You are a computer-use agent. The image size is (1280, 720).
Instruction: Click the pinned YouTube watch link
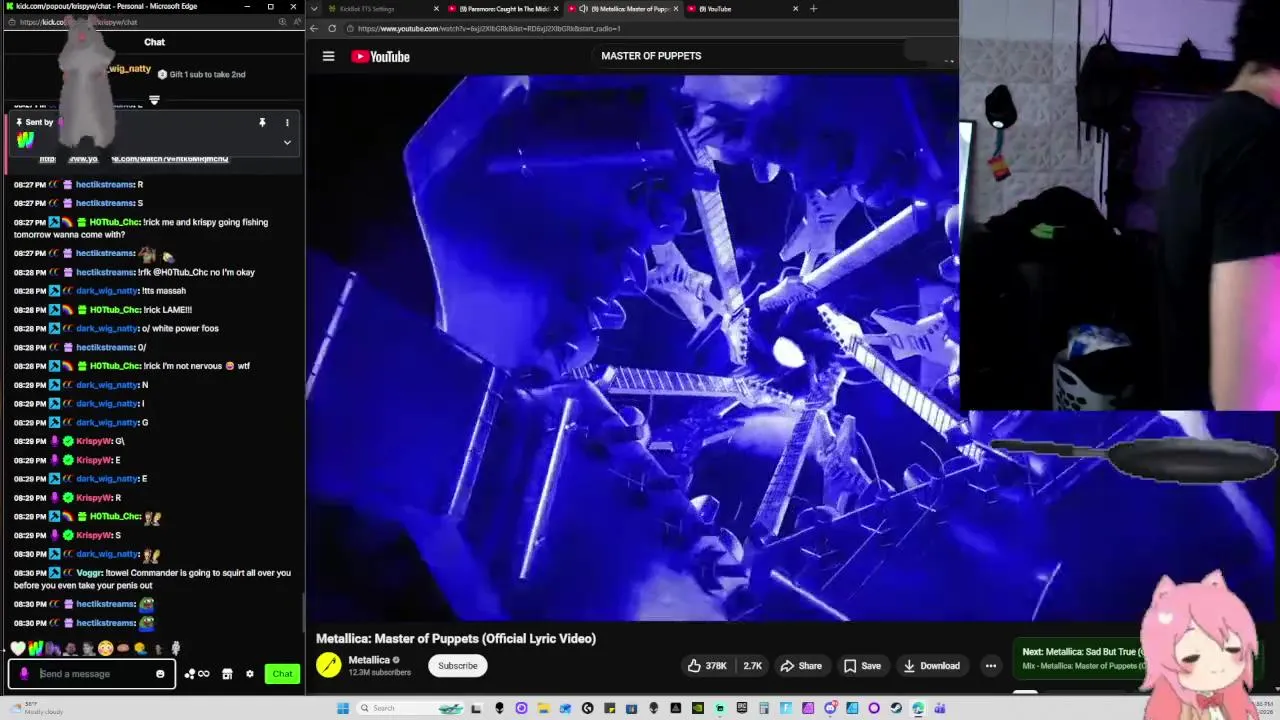[x=134, y=159]
